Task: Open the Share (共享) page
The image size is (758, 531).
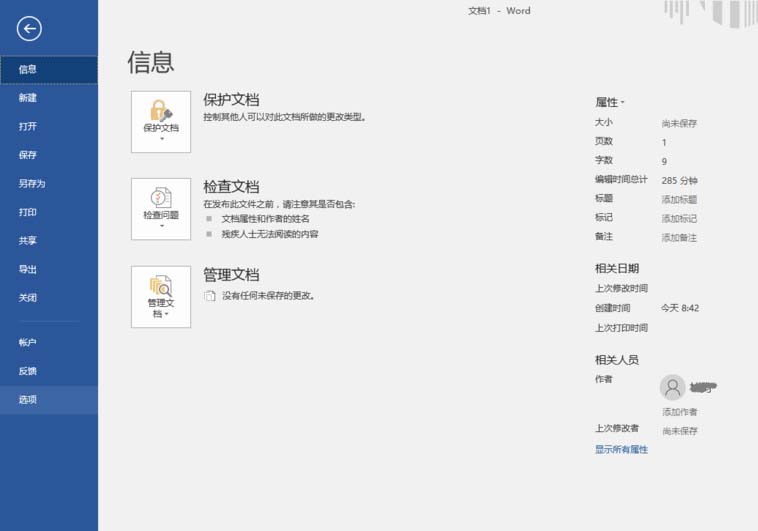Action: pyautogui.click(x=28, y=241)
